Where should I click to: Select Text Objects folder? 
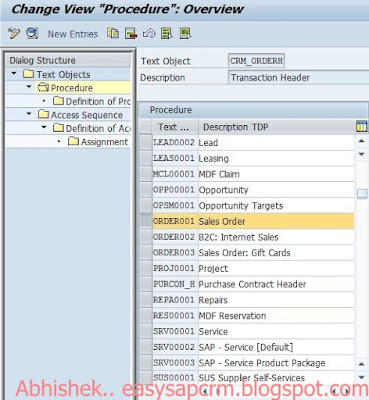(x=57, y=74)
